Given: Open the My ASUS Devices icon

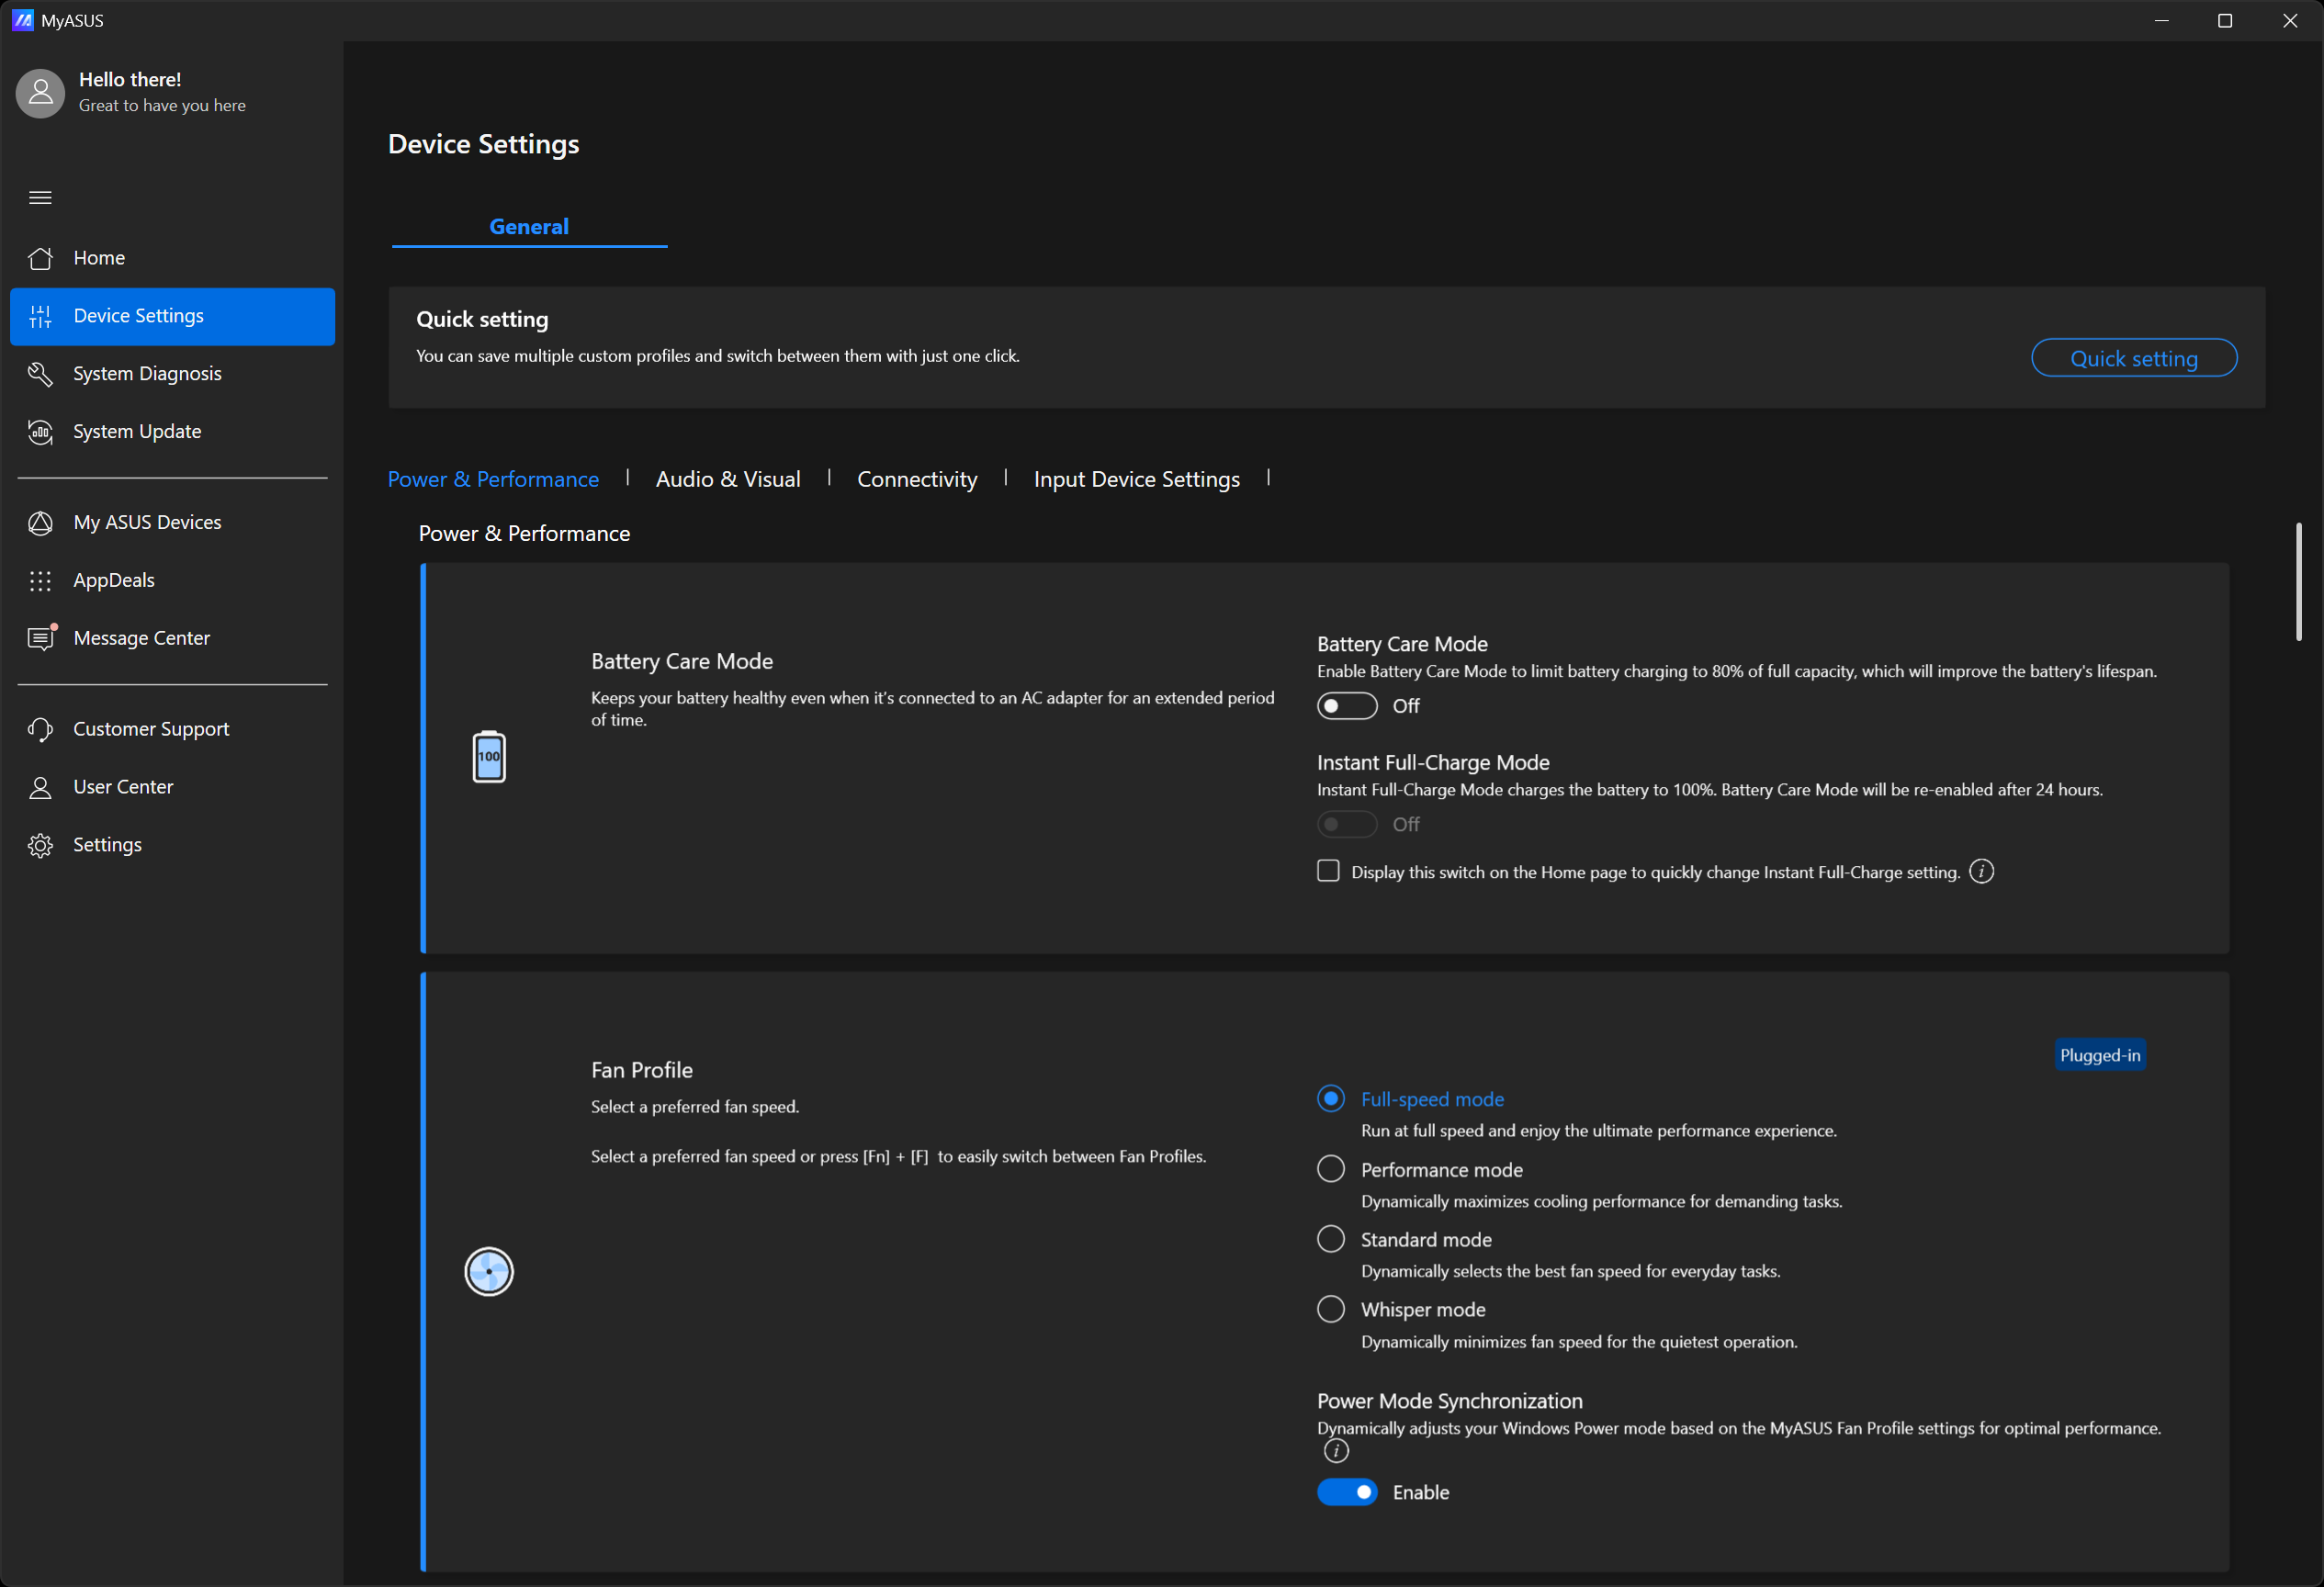Looking at the screenshot, I should point(40,523).
